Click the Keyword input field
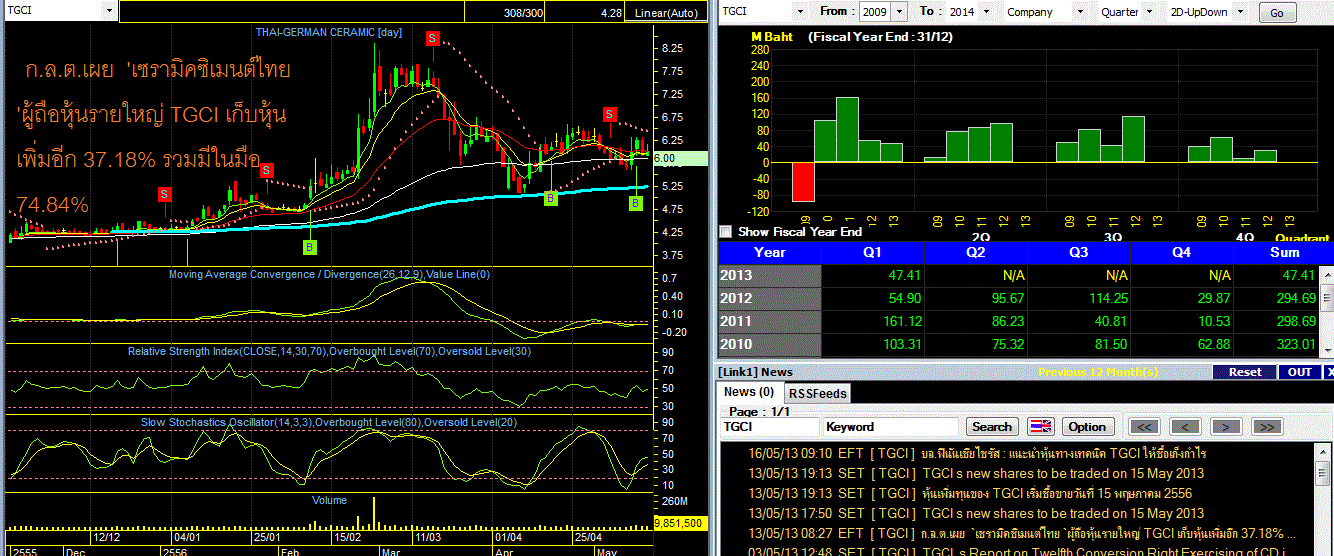 890,426
